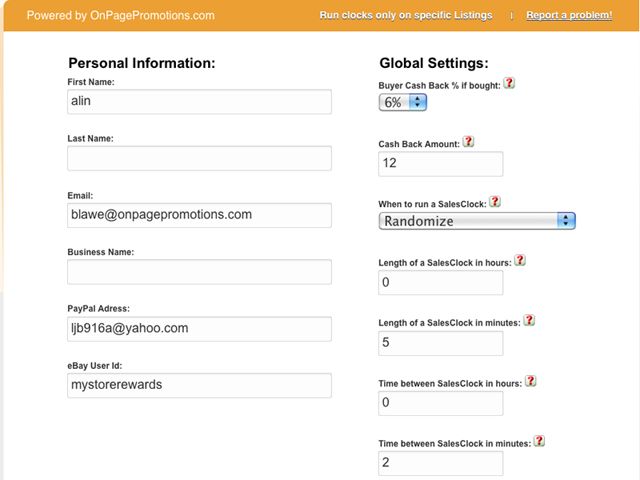Image resolution: width=640 pixels, height=480 pixels.
Task: Select the eBay User Id: label
Action: tap(95, 366)
